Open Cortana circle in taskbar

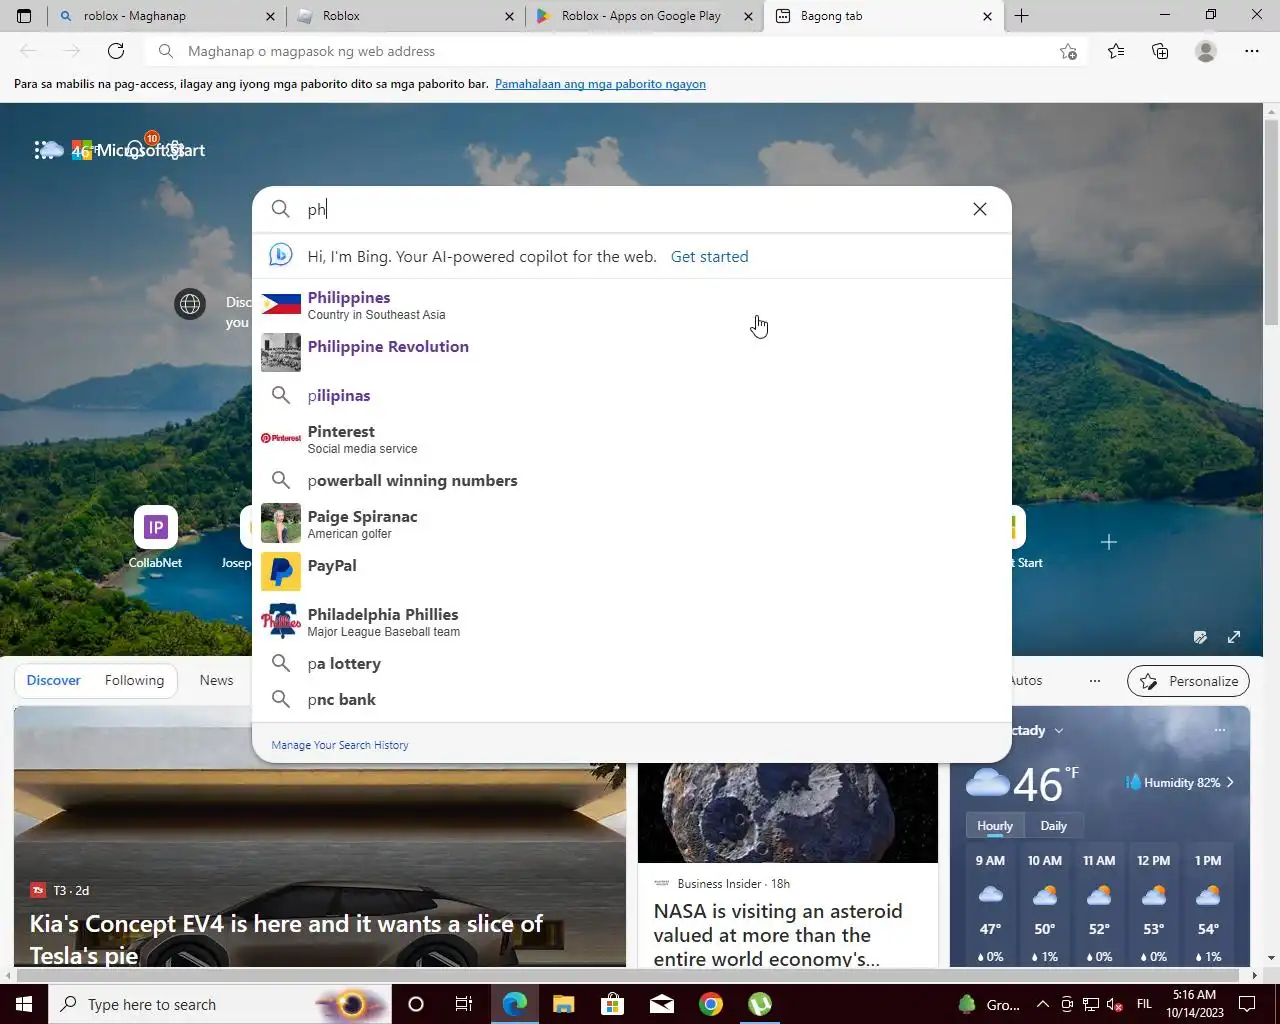416,1004
